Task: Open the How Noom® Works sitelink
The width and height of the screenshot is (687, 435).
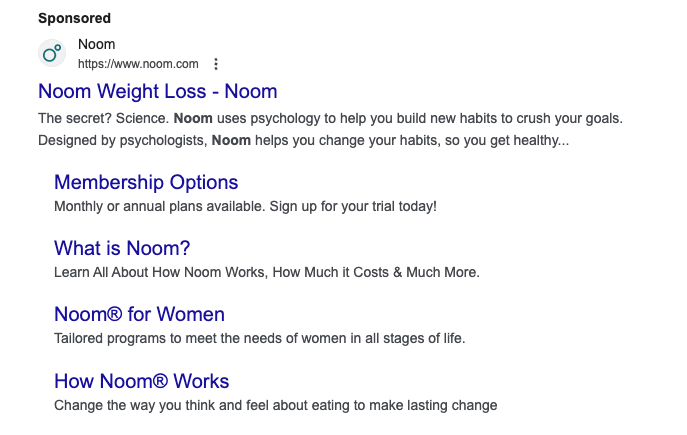Action: point(142,381)
